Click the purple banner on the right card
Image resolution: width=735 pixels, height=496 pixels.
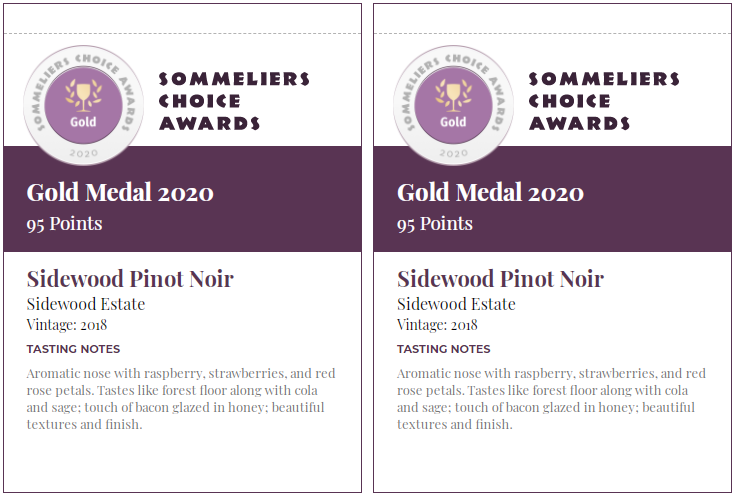tap(552, 199)
